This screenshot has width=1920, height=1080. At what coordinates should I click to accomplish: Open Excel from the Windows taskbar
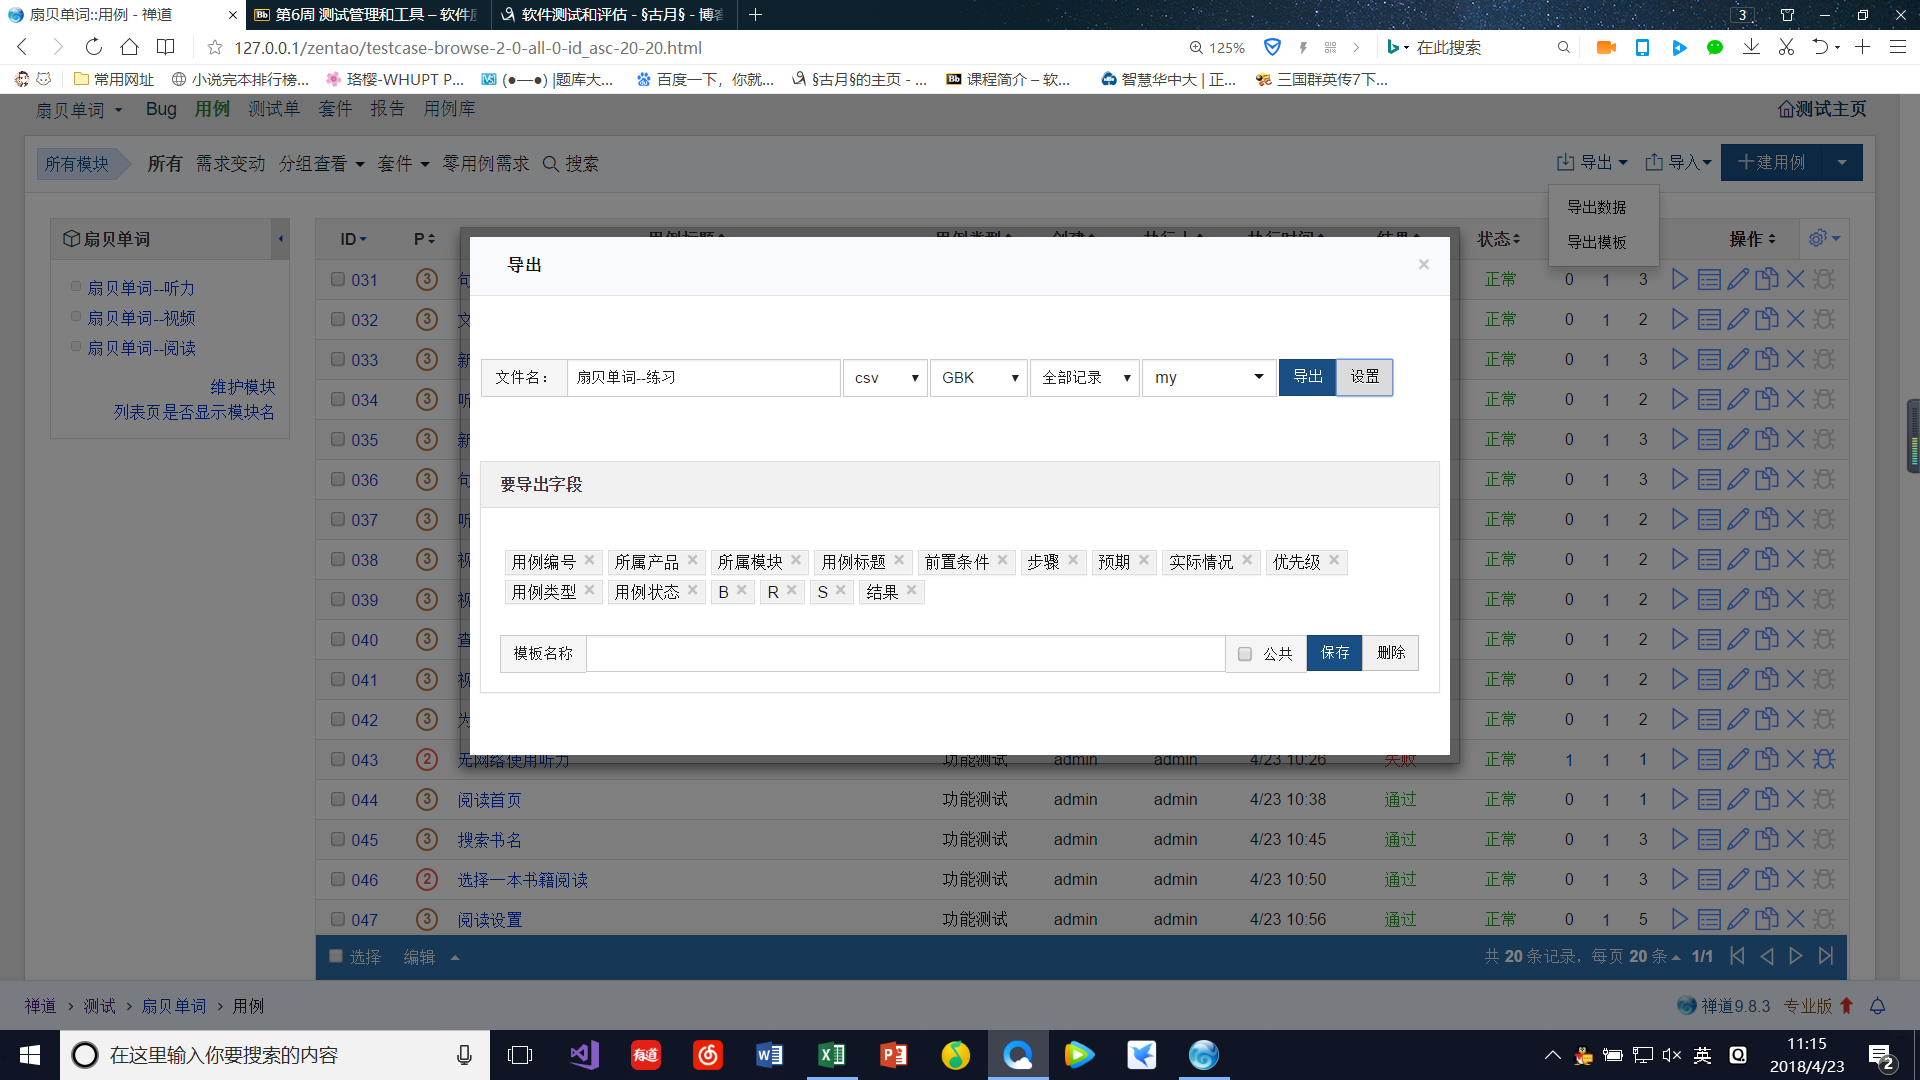coord(831,1055)
